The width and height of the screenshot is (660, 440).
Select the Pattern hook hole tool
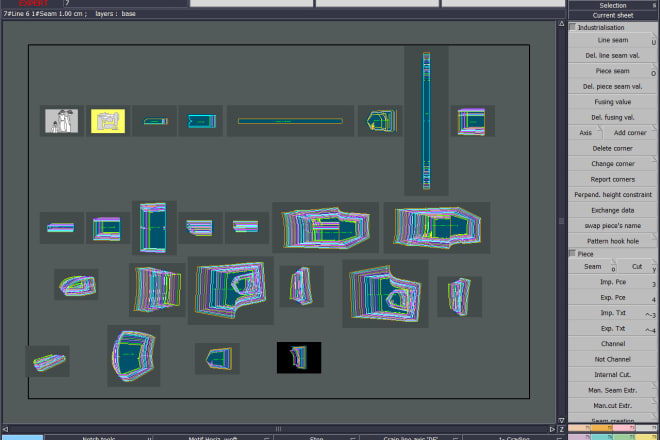612,241
